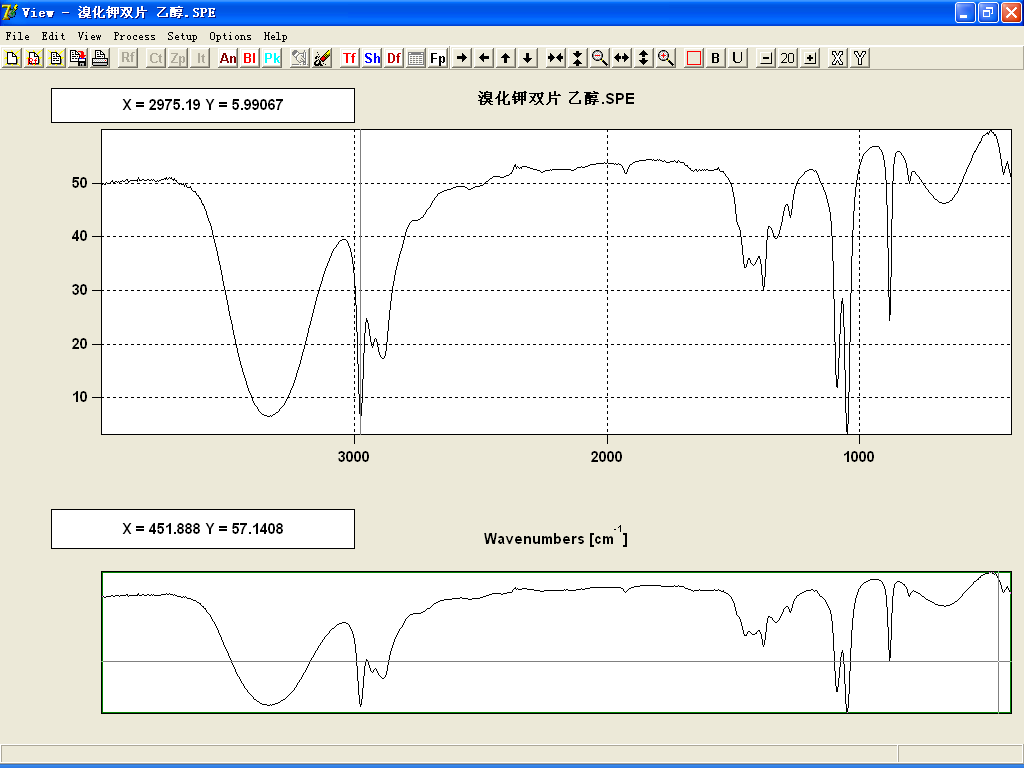The height and width of the screenshot is (768, 1024).
Task: Zoom out with the minus magnifier
Action: [x=600, y=58]
